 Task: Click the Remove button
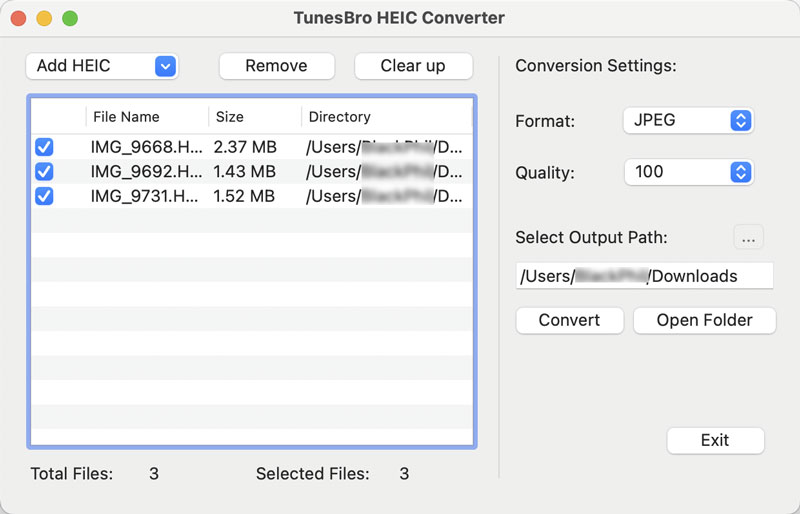277,66
